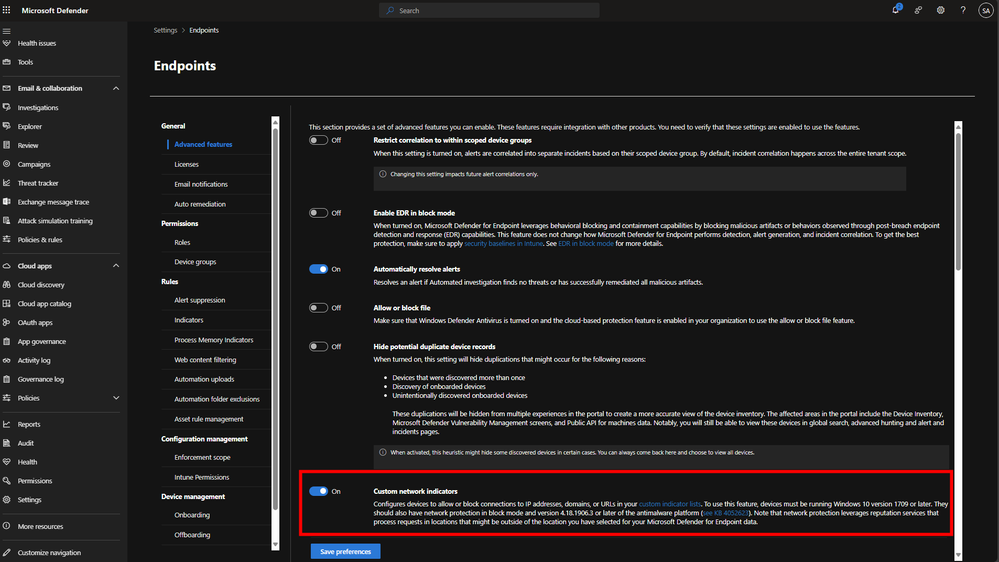Collapse the Cloud apps section

coord(116,266)
